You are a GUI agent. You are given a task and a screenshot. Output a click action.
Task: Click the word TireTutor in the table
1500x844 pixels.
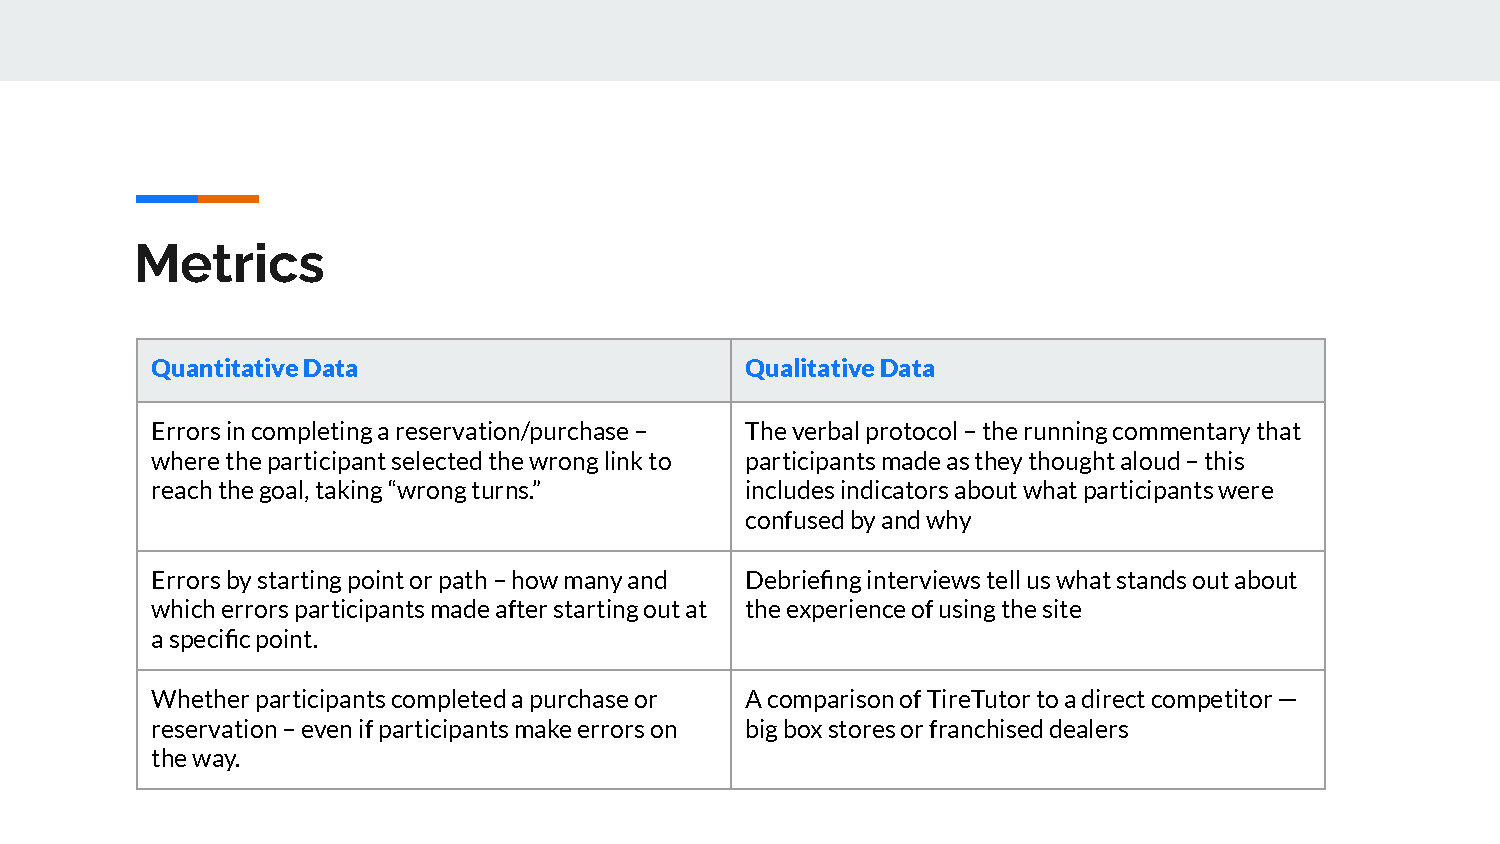tap(978, 699)
